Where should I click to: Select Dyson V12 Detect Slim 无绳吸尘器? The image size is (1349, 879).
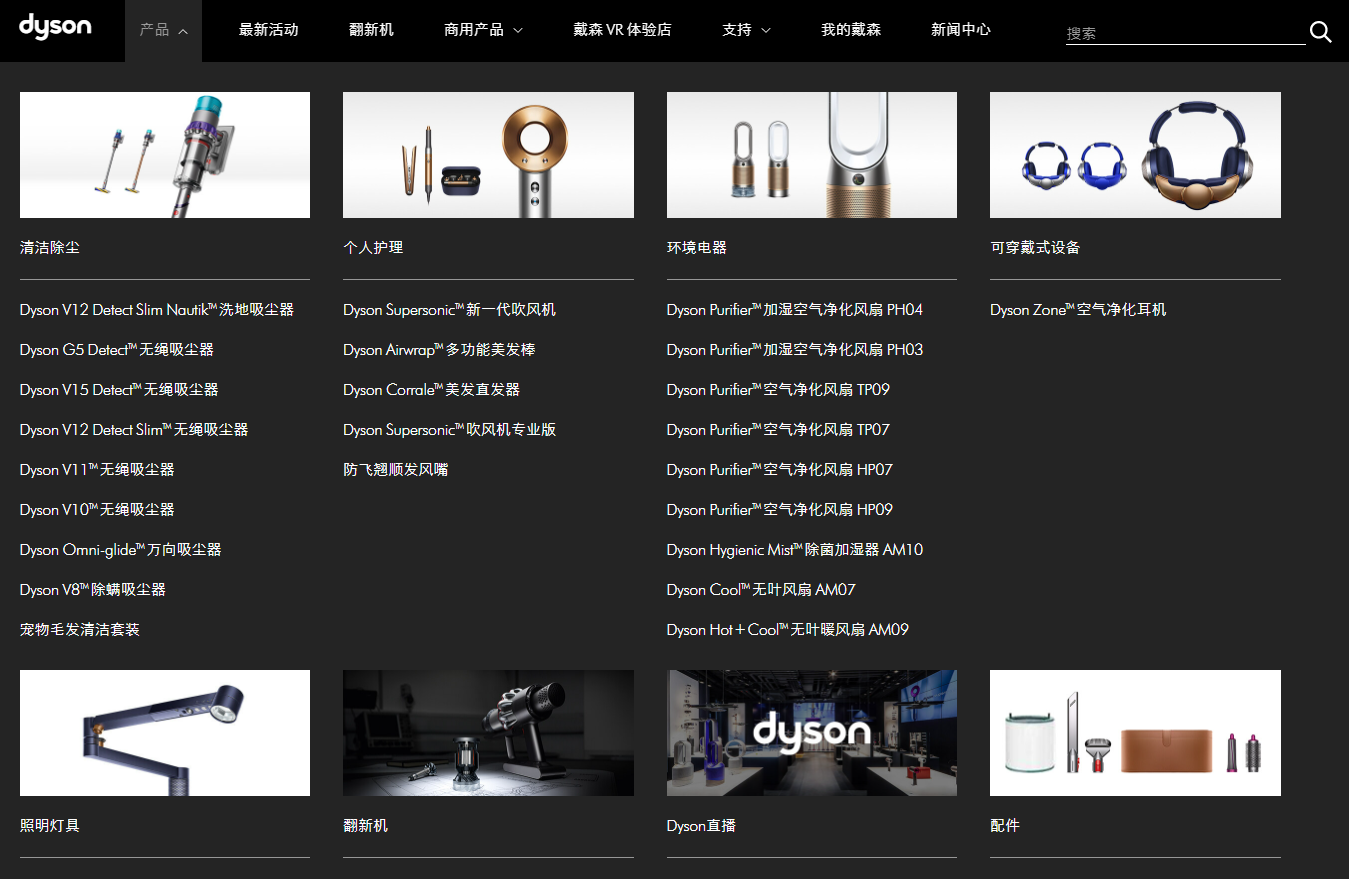134,430
